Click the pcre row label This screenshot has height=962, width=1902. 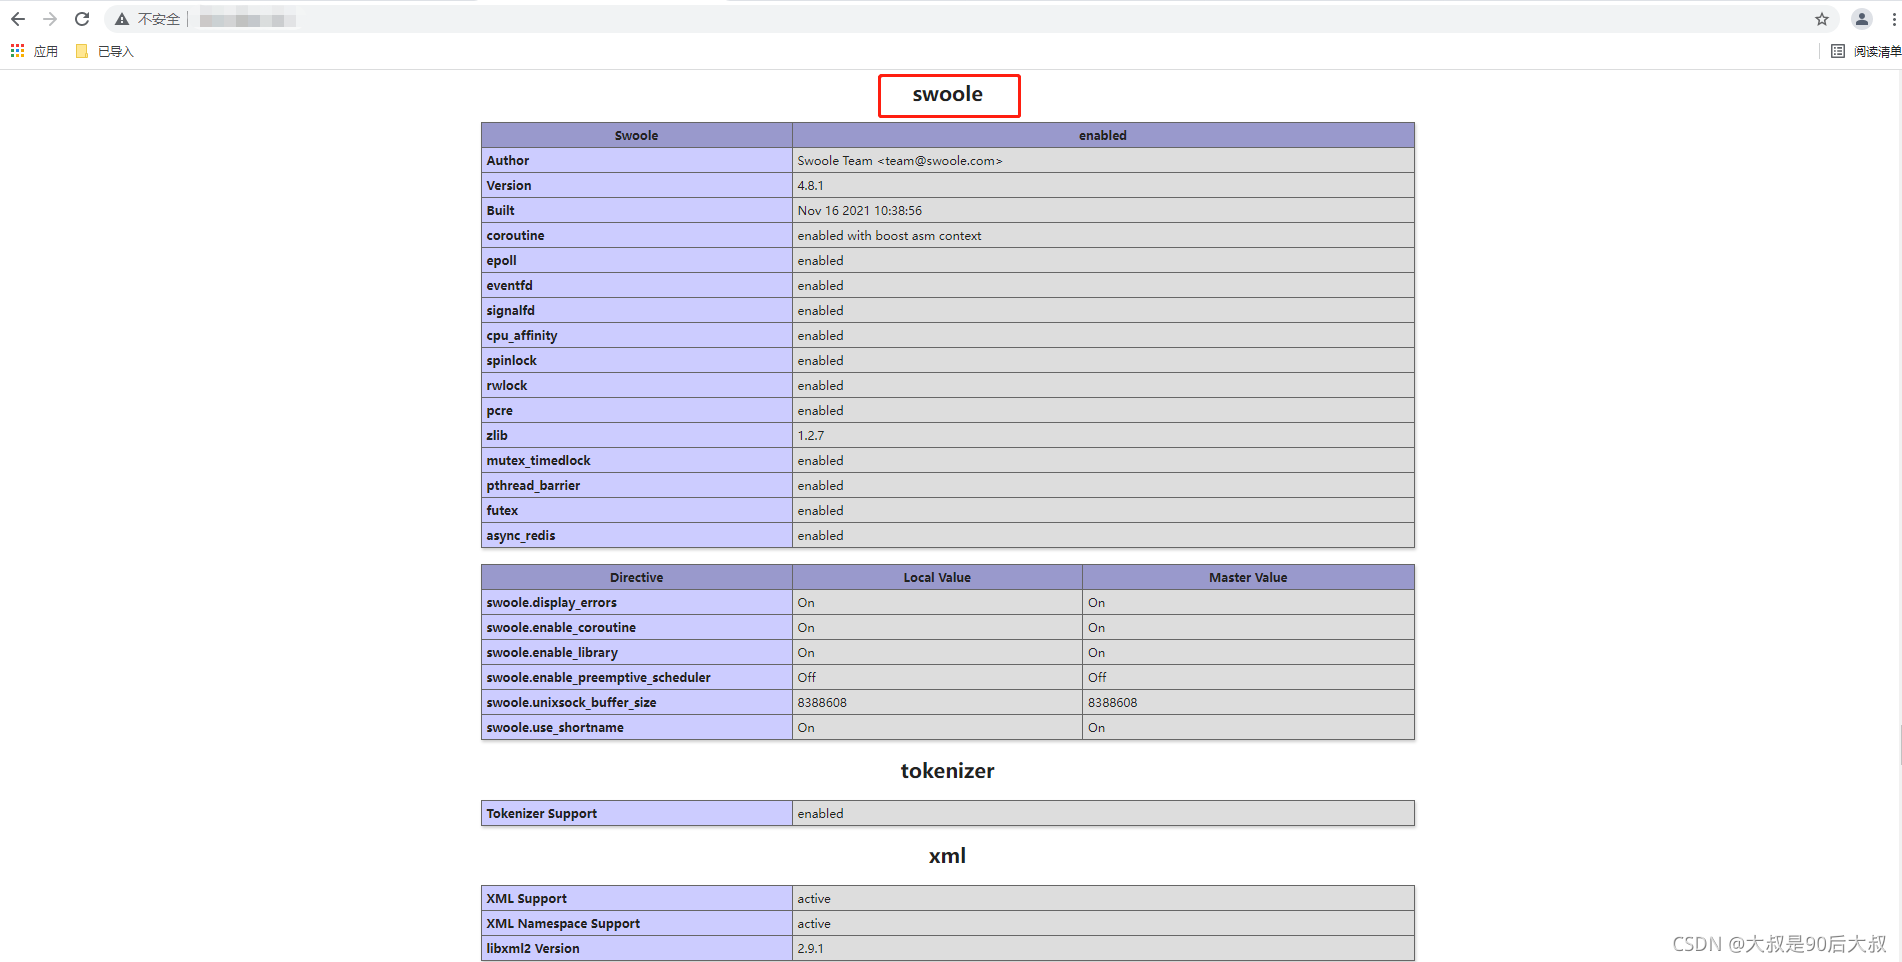click(500, 410)
